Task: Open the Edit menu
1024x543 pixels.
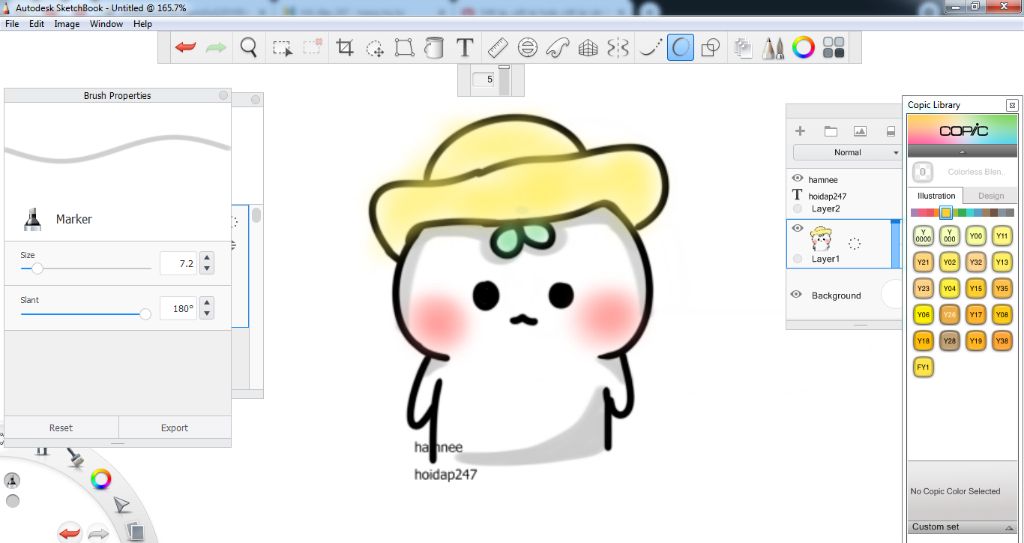Action: pos(37,24)
